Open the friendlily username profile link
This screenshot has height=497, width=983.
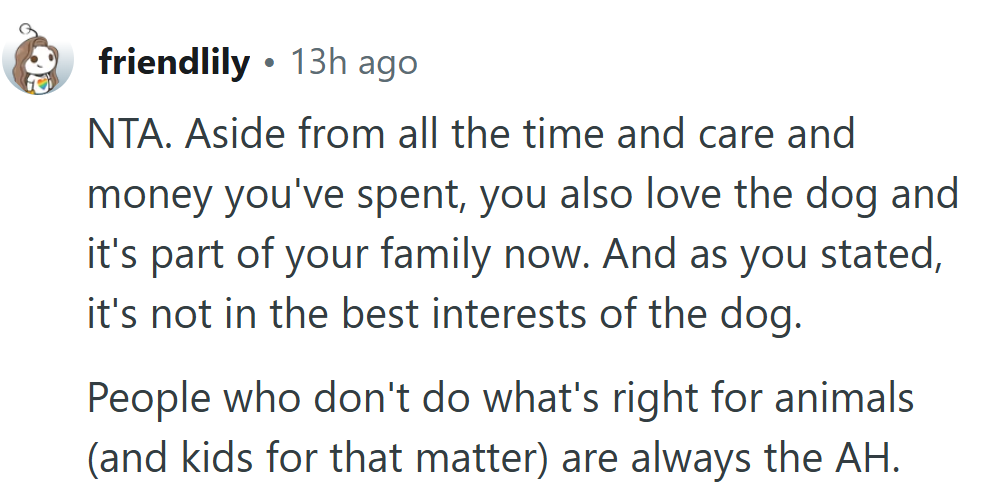point(174,63)
